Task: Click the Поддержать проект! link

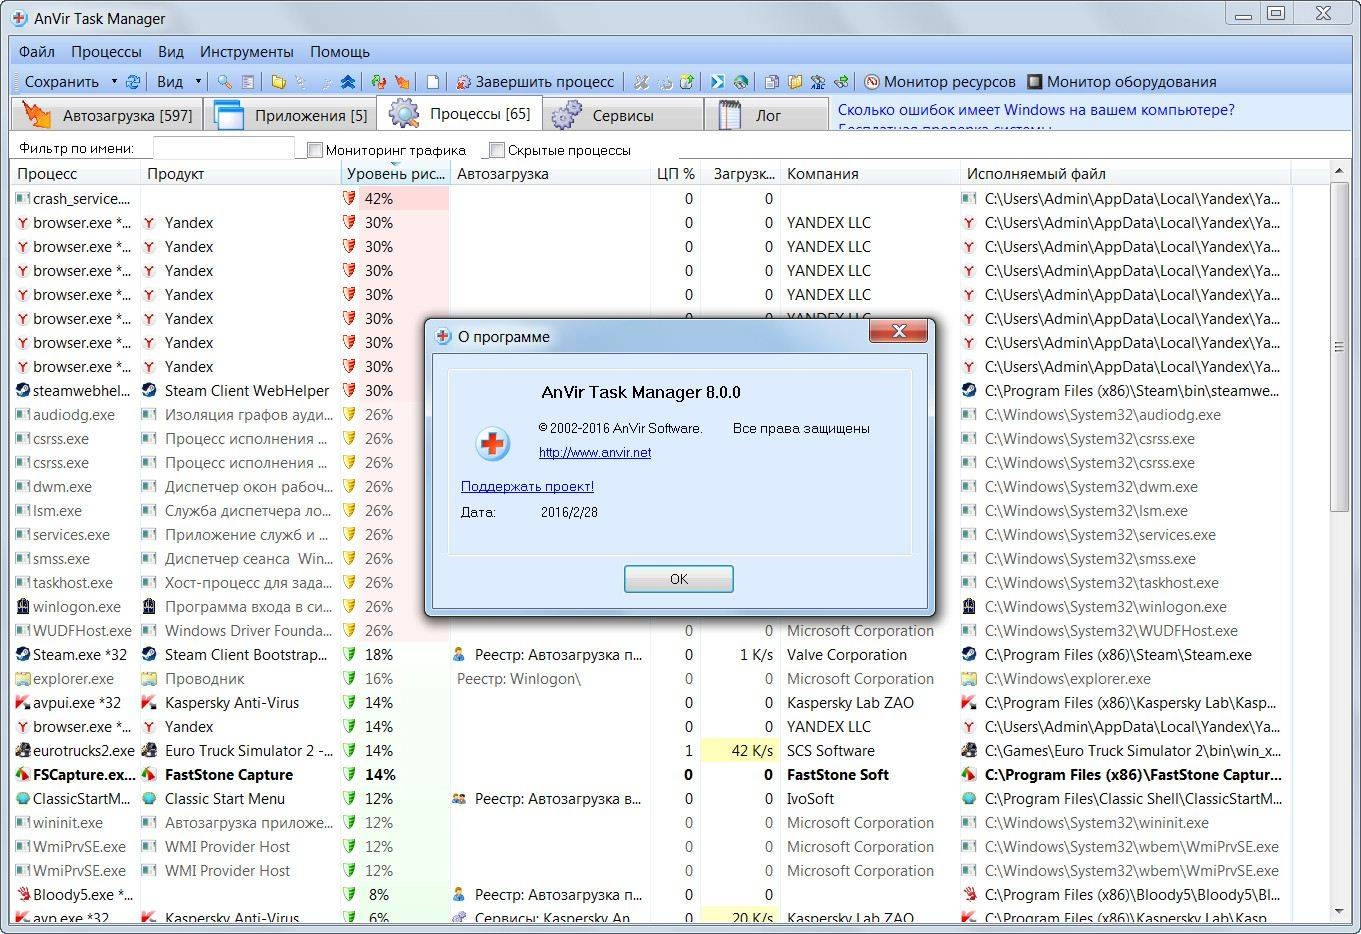Action: point(527,486)
